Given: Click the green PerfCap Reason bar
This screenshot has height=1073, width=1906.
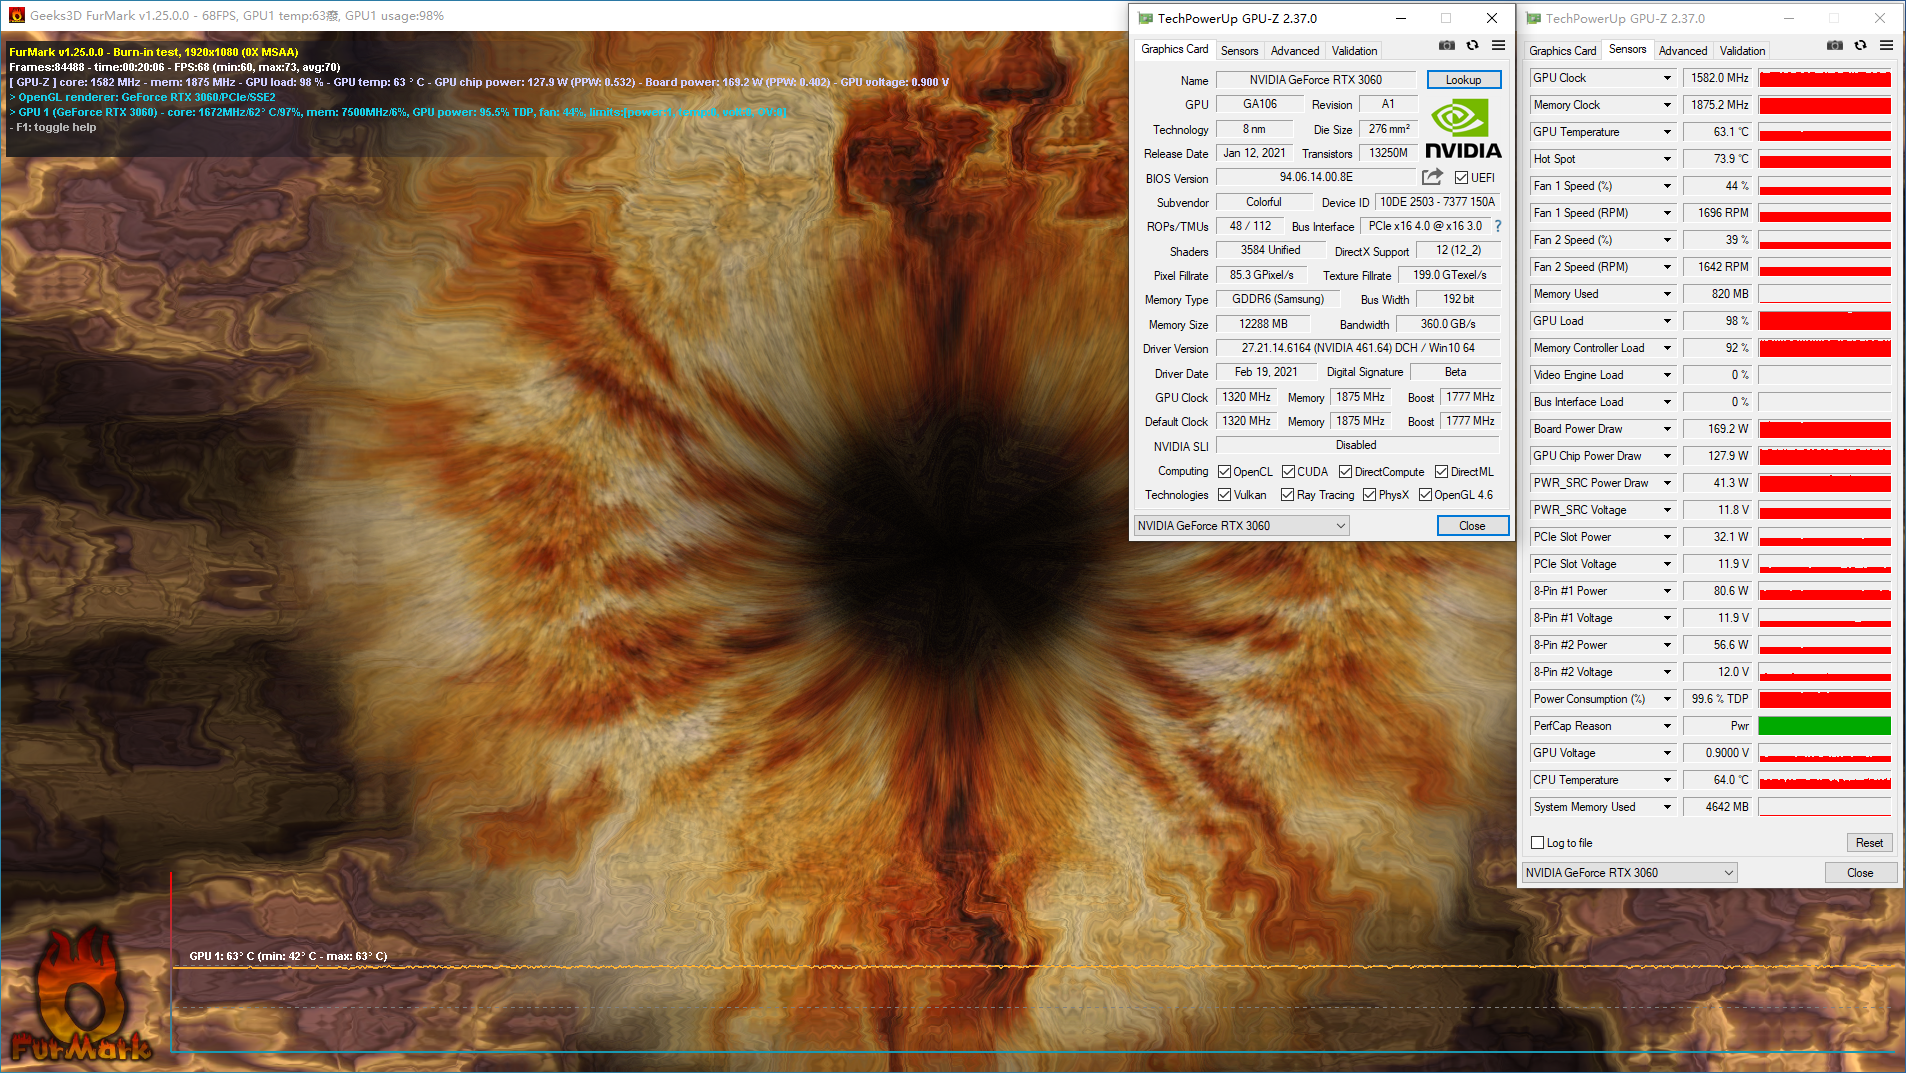Looking at the screenshot, I should coord(1825,726).
